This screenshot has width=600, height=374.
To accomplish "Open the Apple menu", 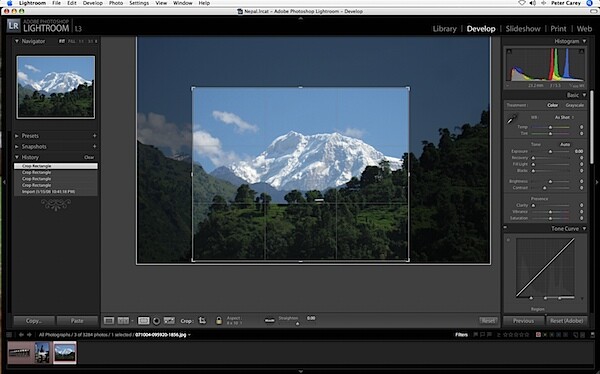I will [10, 3].
